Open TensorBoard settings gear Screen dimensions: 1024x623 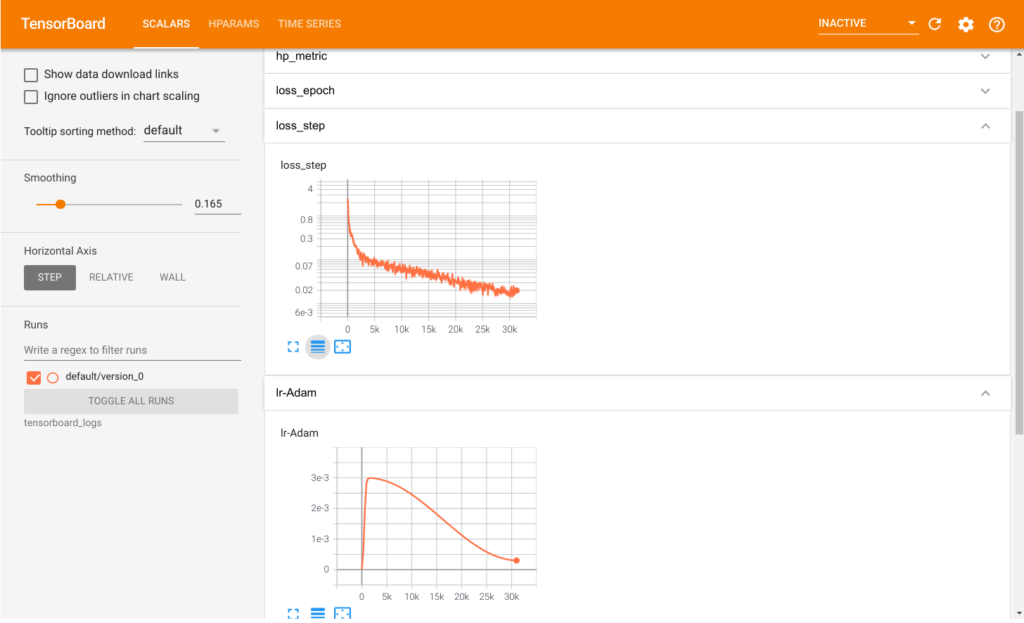click(x=965, y=24)
